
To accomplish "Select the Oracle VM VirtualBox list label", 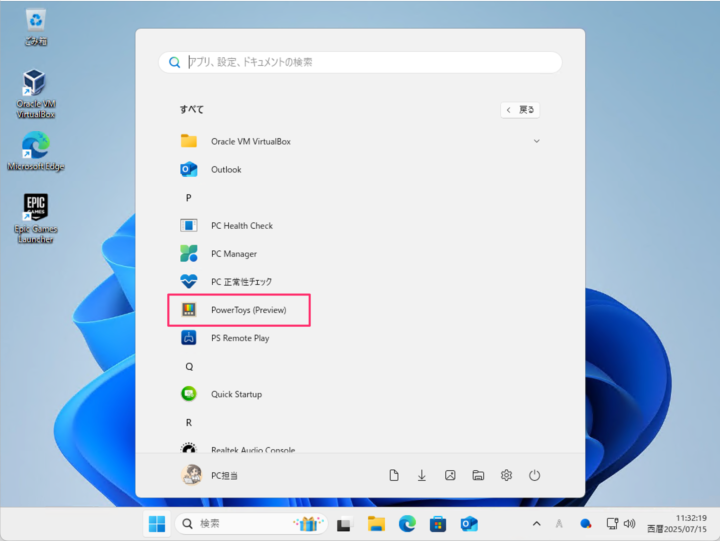I will [251, 141].
